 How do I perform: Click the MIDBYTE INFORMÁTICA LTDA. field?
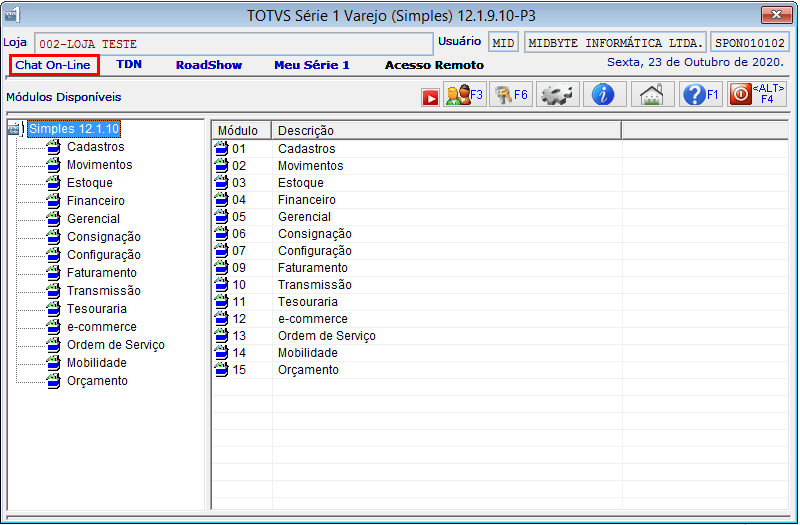click(615, 43)
